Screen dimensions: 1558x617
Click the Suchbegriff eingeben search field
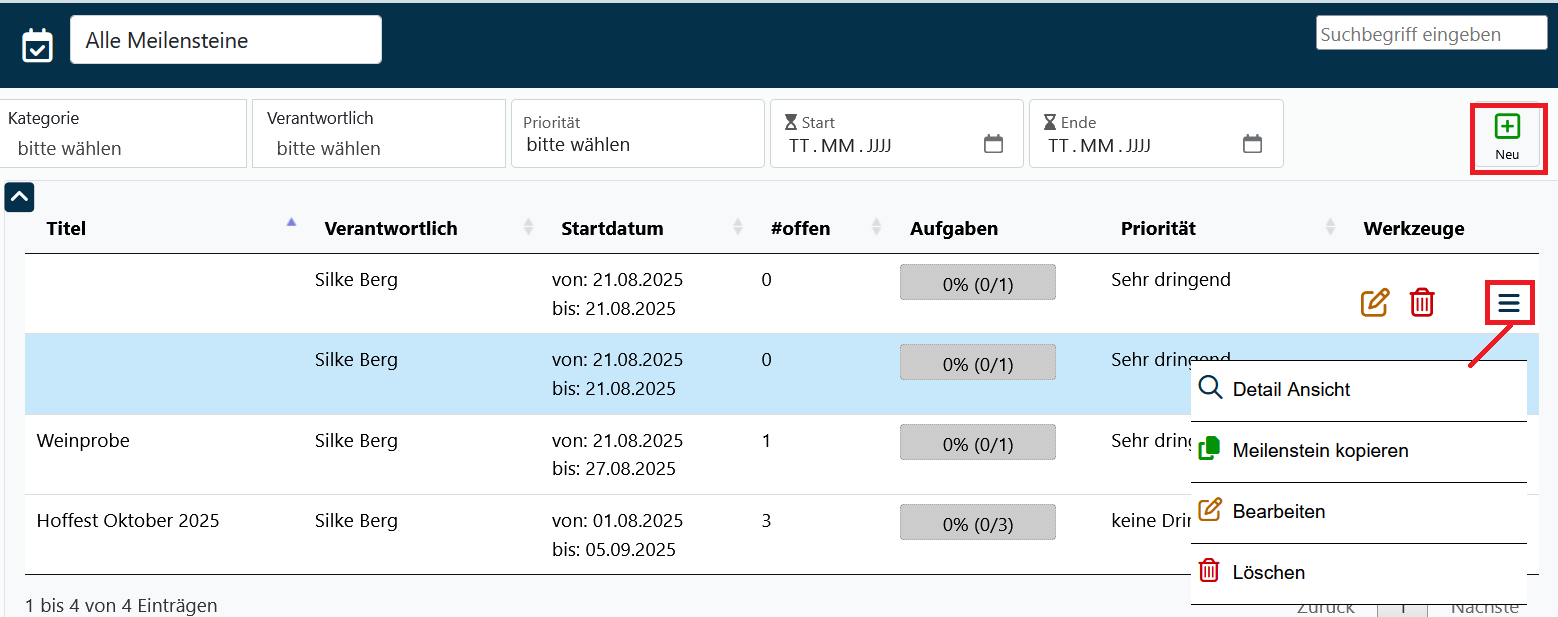pos(1430,34)
